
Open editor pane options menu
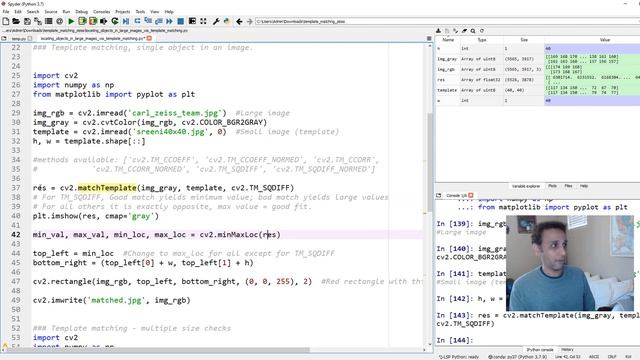(x=429, y=38)
